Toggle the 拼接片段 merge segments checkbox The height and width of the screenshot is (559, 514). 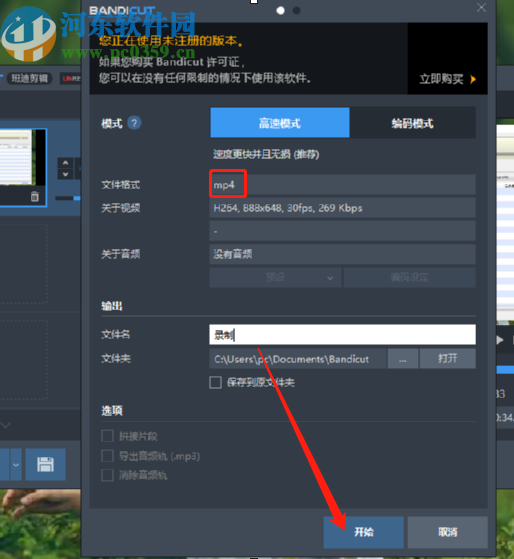click(107, 436)
